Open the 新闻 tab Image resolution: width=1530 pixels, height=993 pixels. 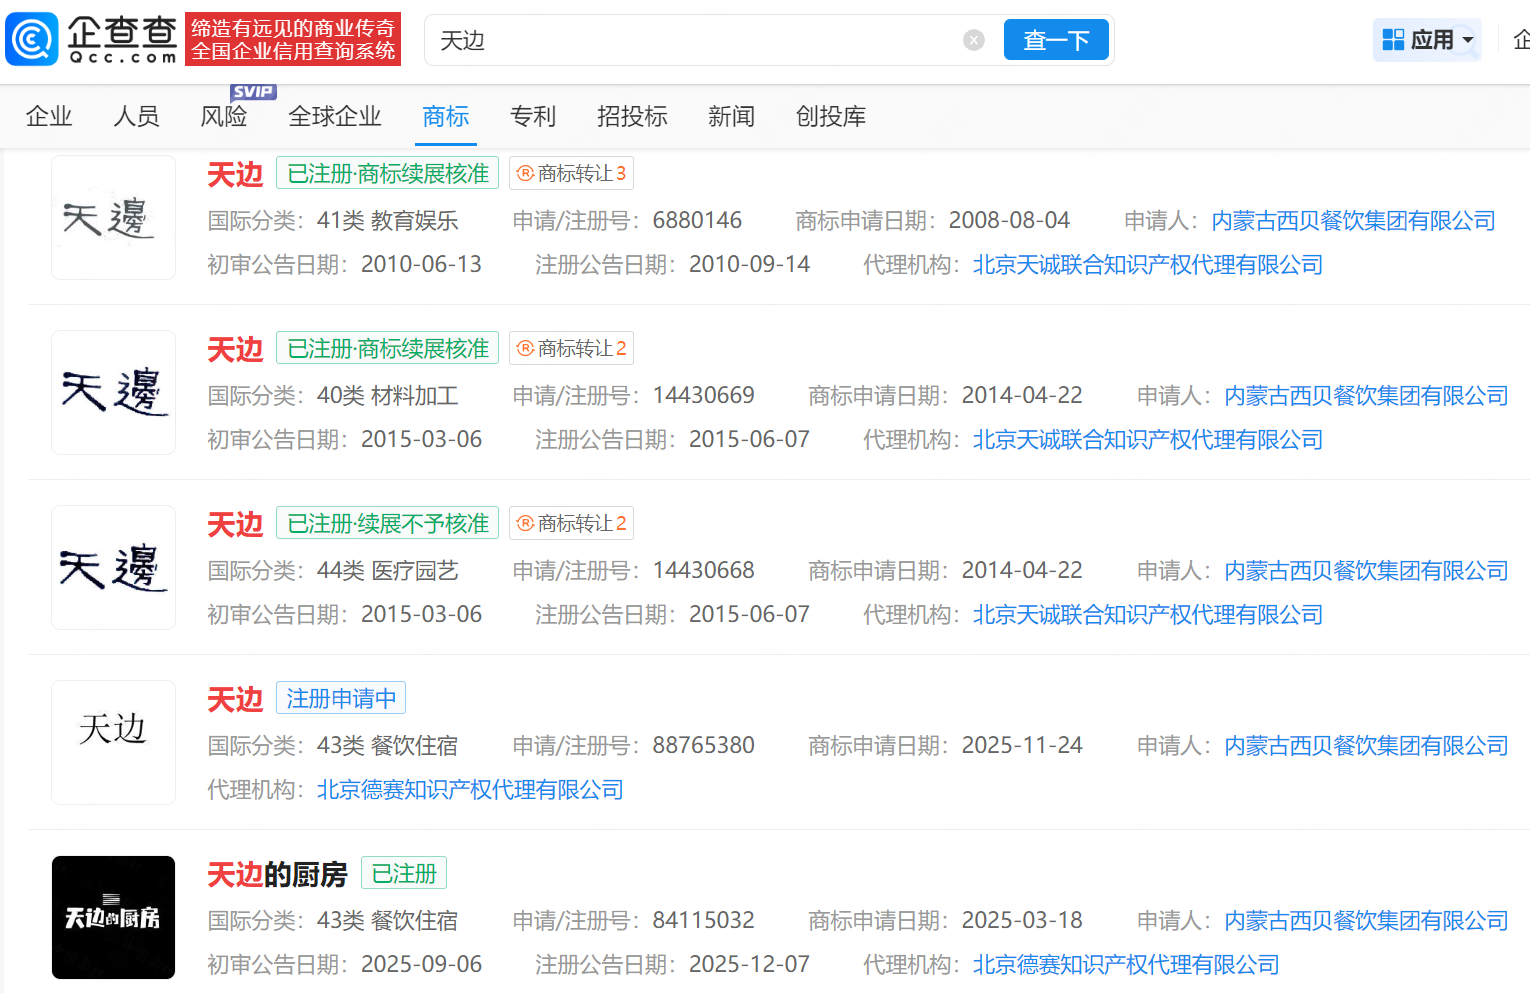pyautogui.click(x=731, y=116)
